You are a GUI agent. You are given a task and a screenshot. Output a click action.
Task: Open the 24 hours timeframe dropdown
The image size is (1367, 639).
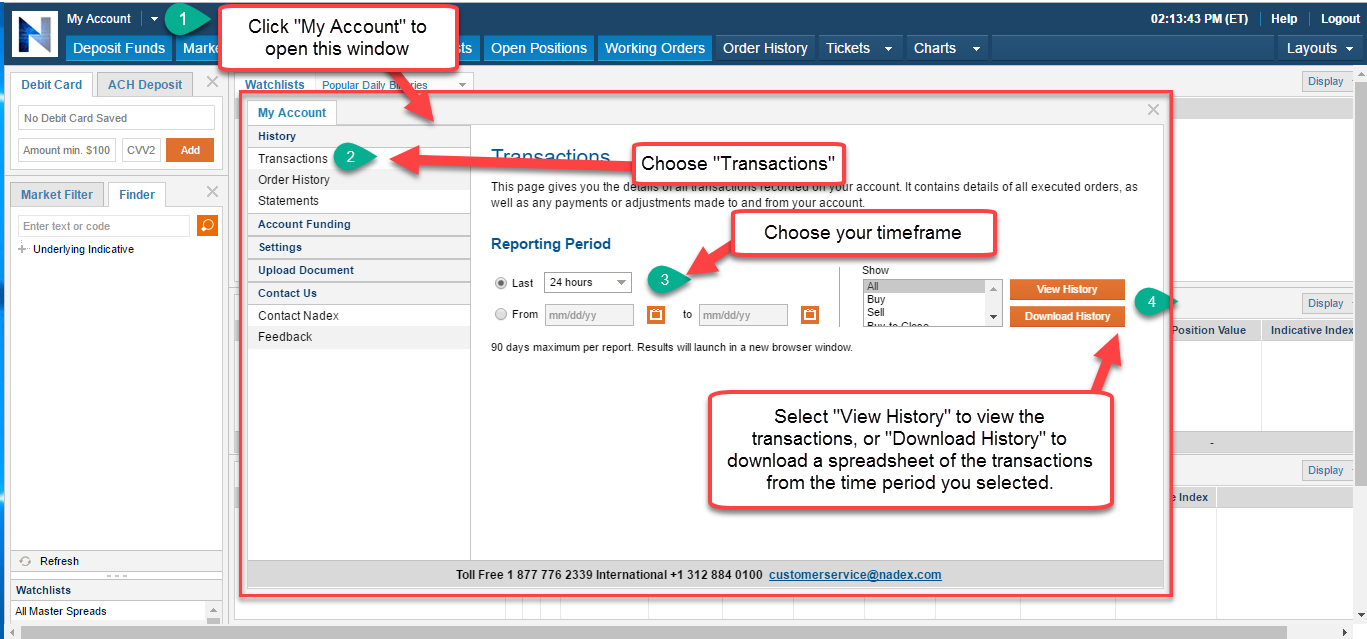pos(588,283)
